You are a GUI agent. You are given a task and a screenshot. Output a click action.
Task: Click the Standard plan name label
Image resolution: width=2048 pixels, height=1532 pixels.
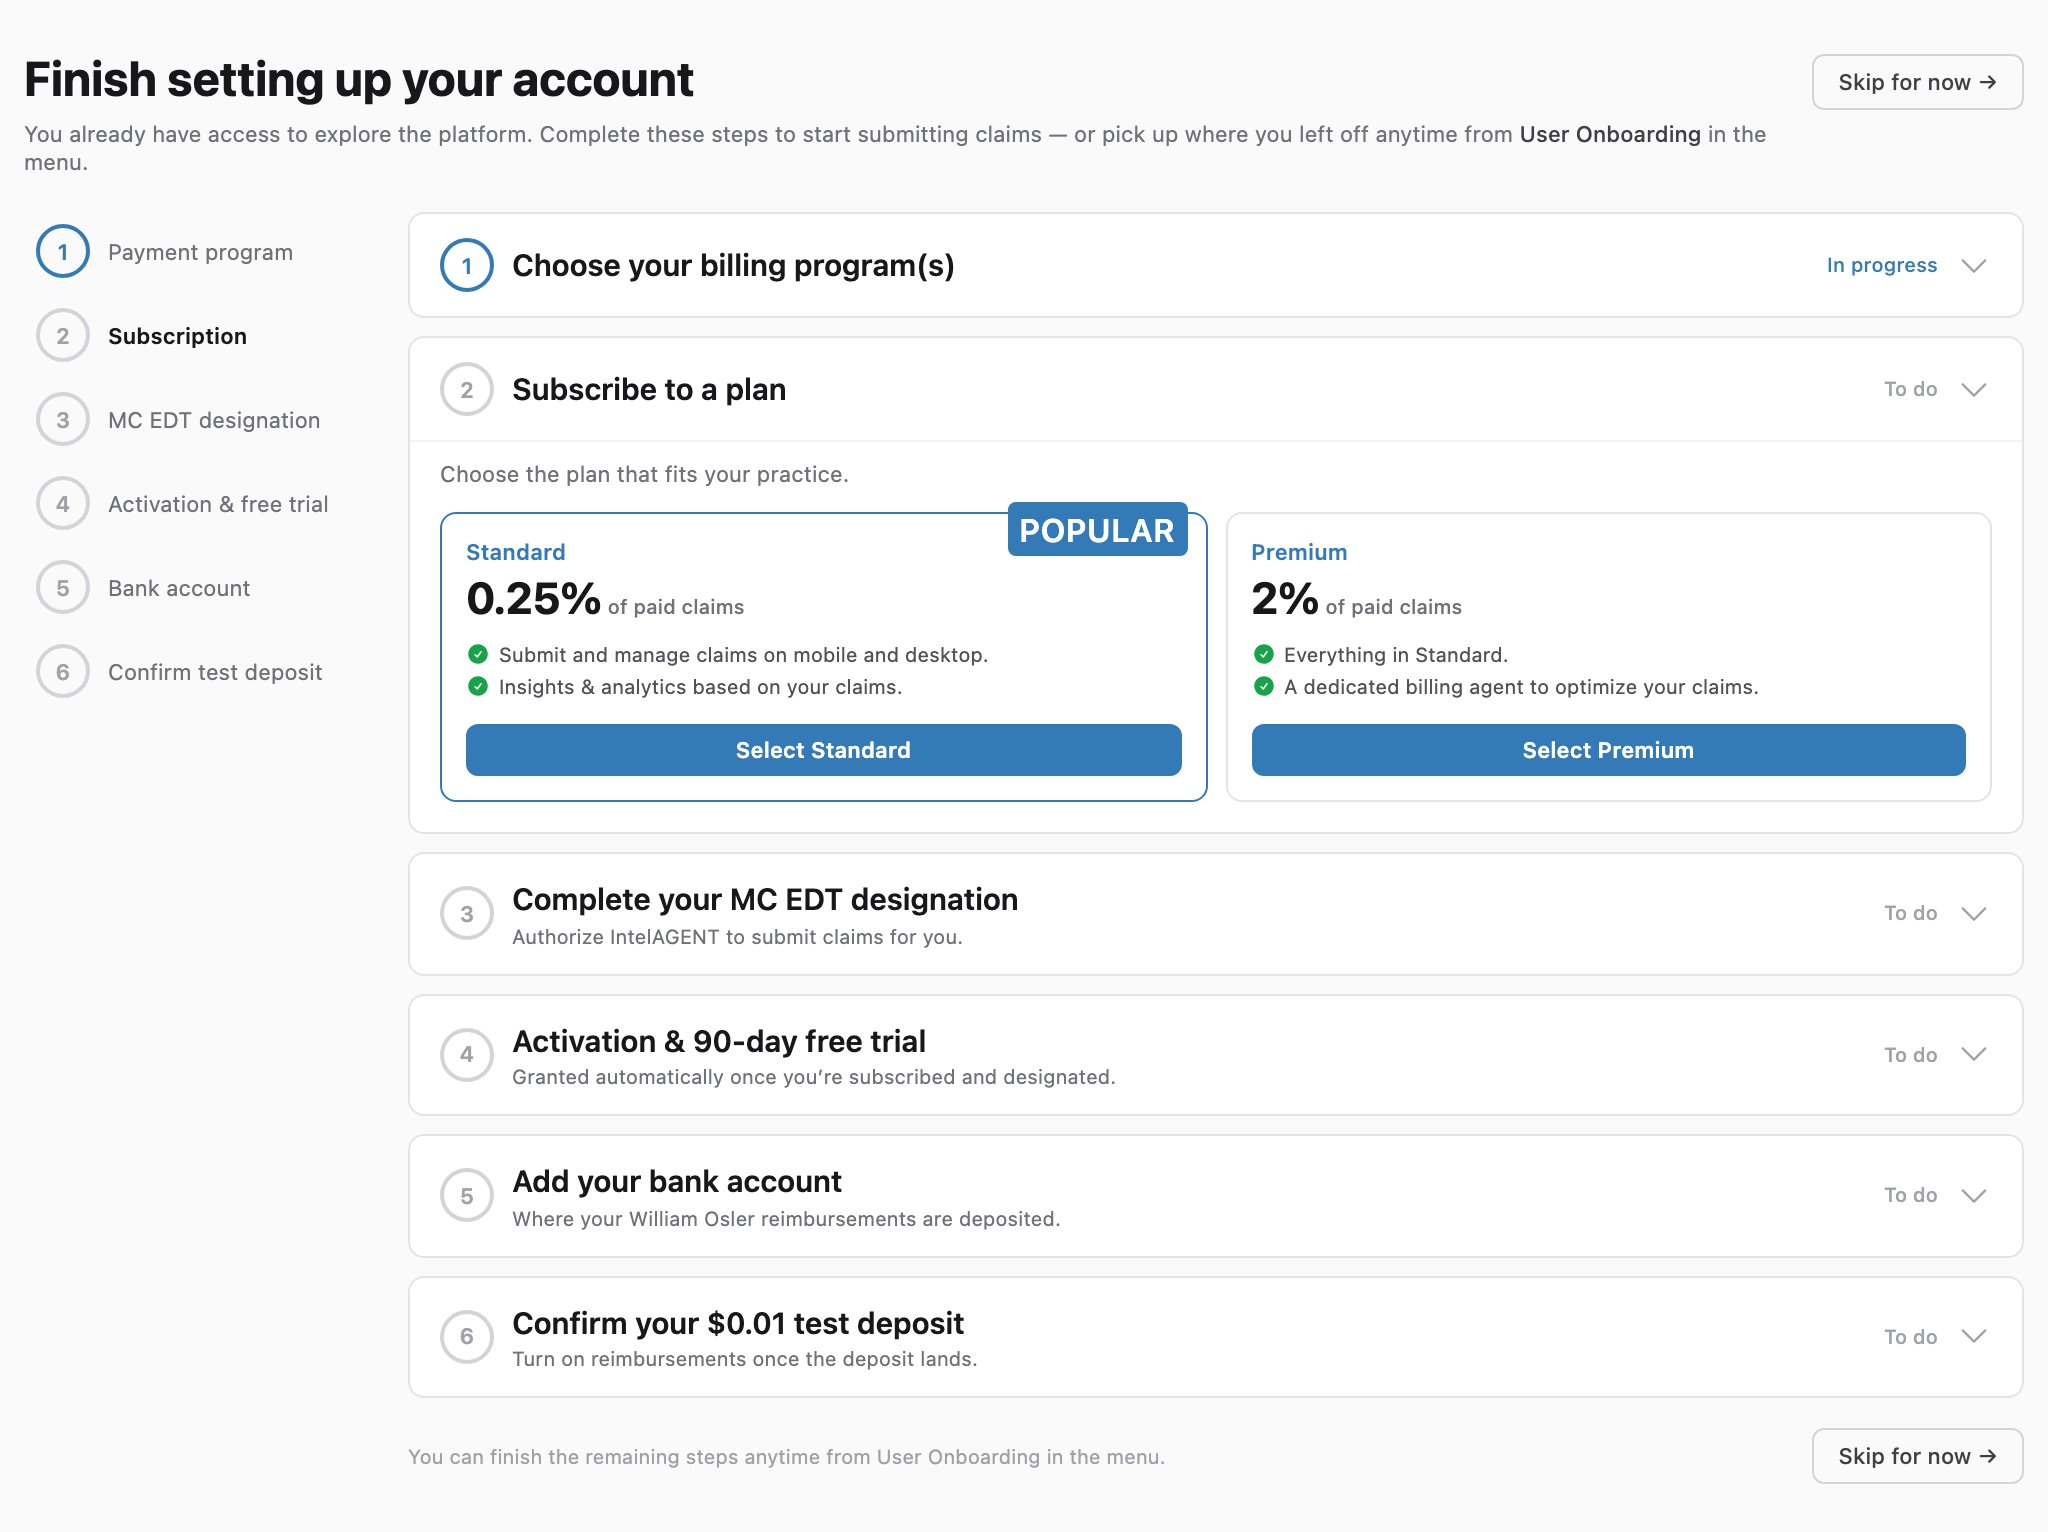click(x=515, y=552)
